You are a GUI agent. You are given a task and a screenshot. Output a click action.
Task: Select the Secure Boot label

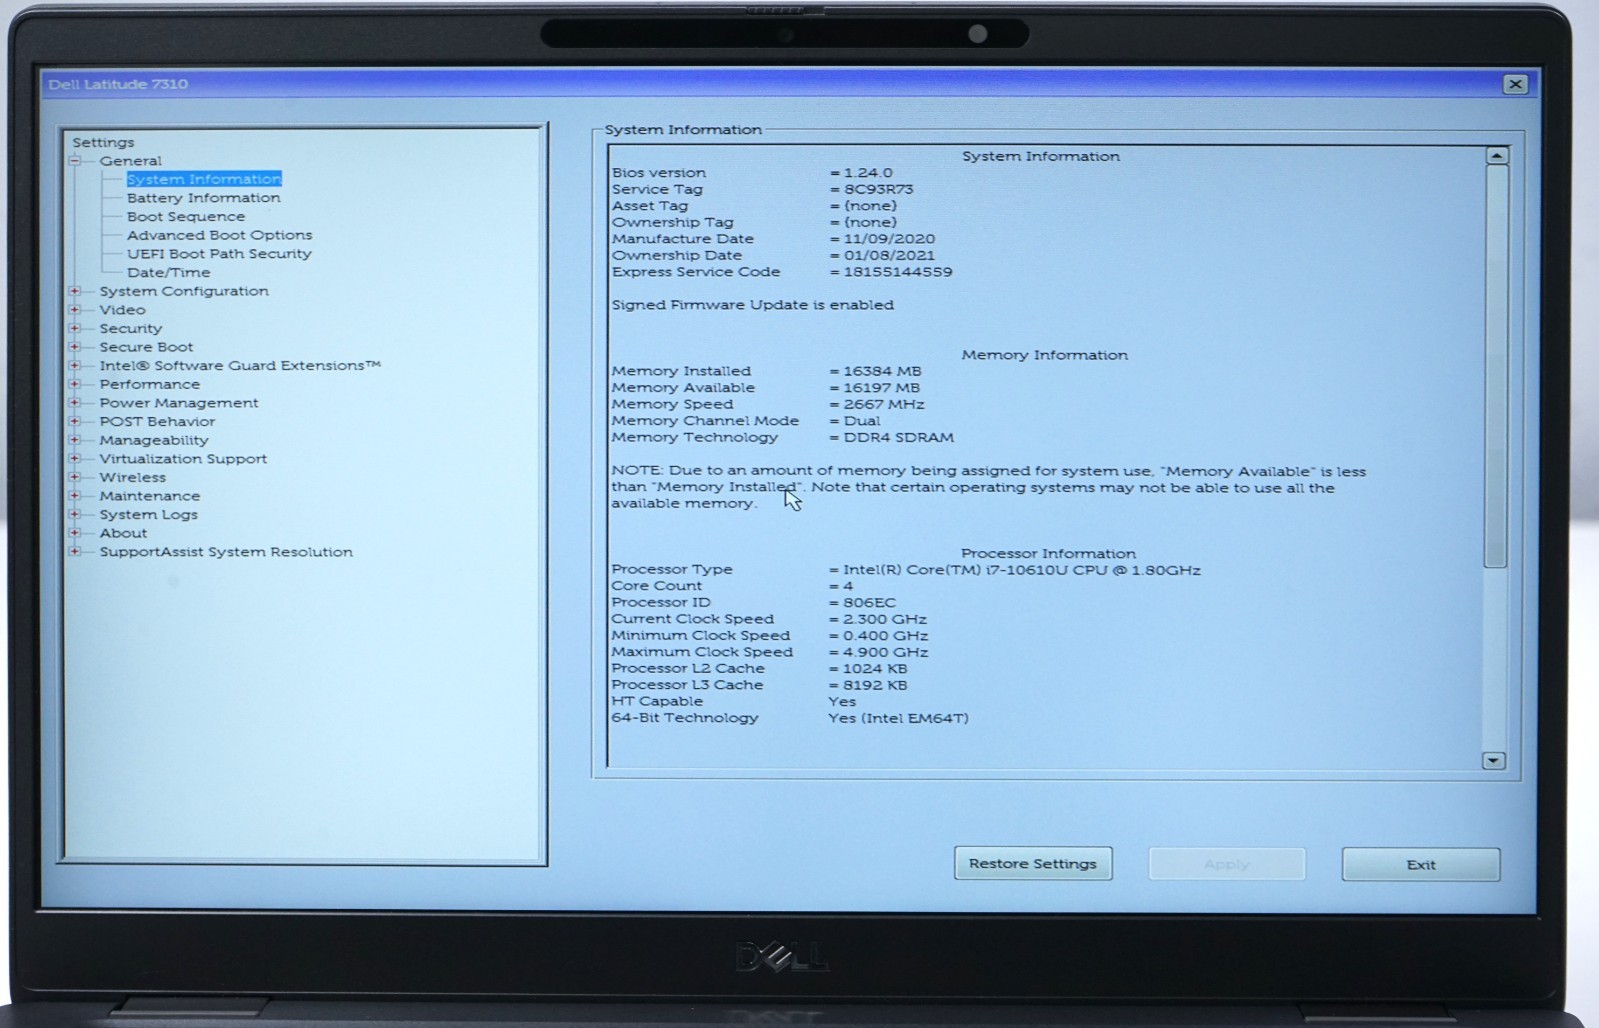pos(146,347)
